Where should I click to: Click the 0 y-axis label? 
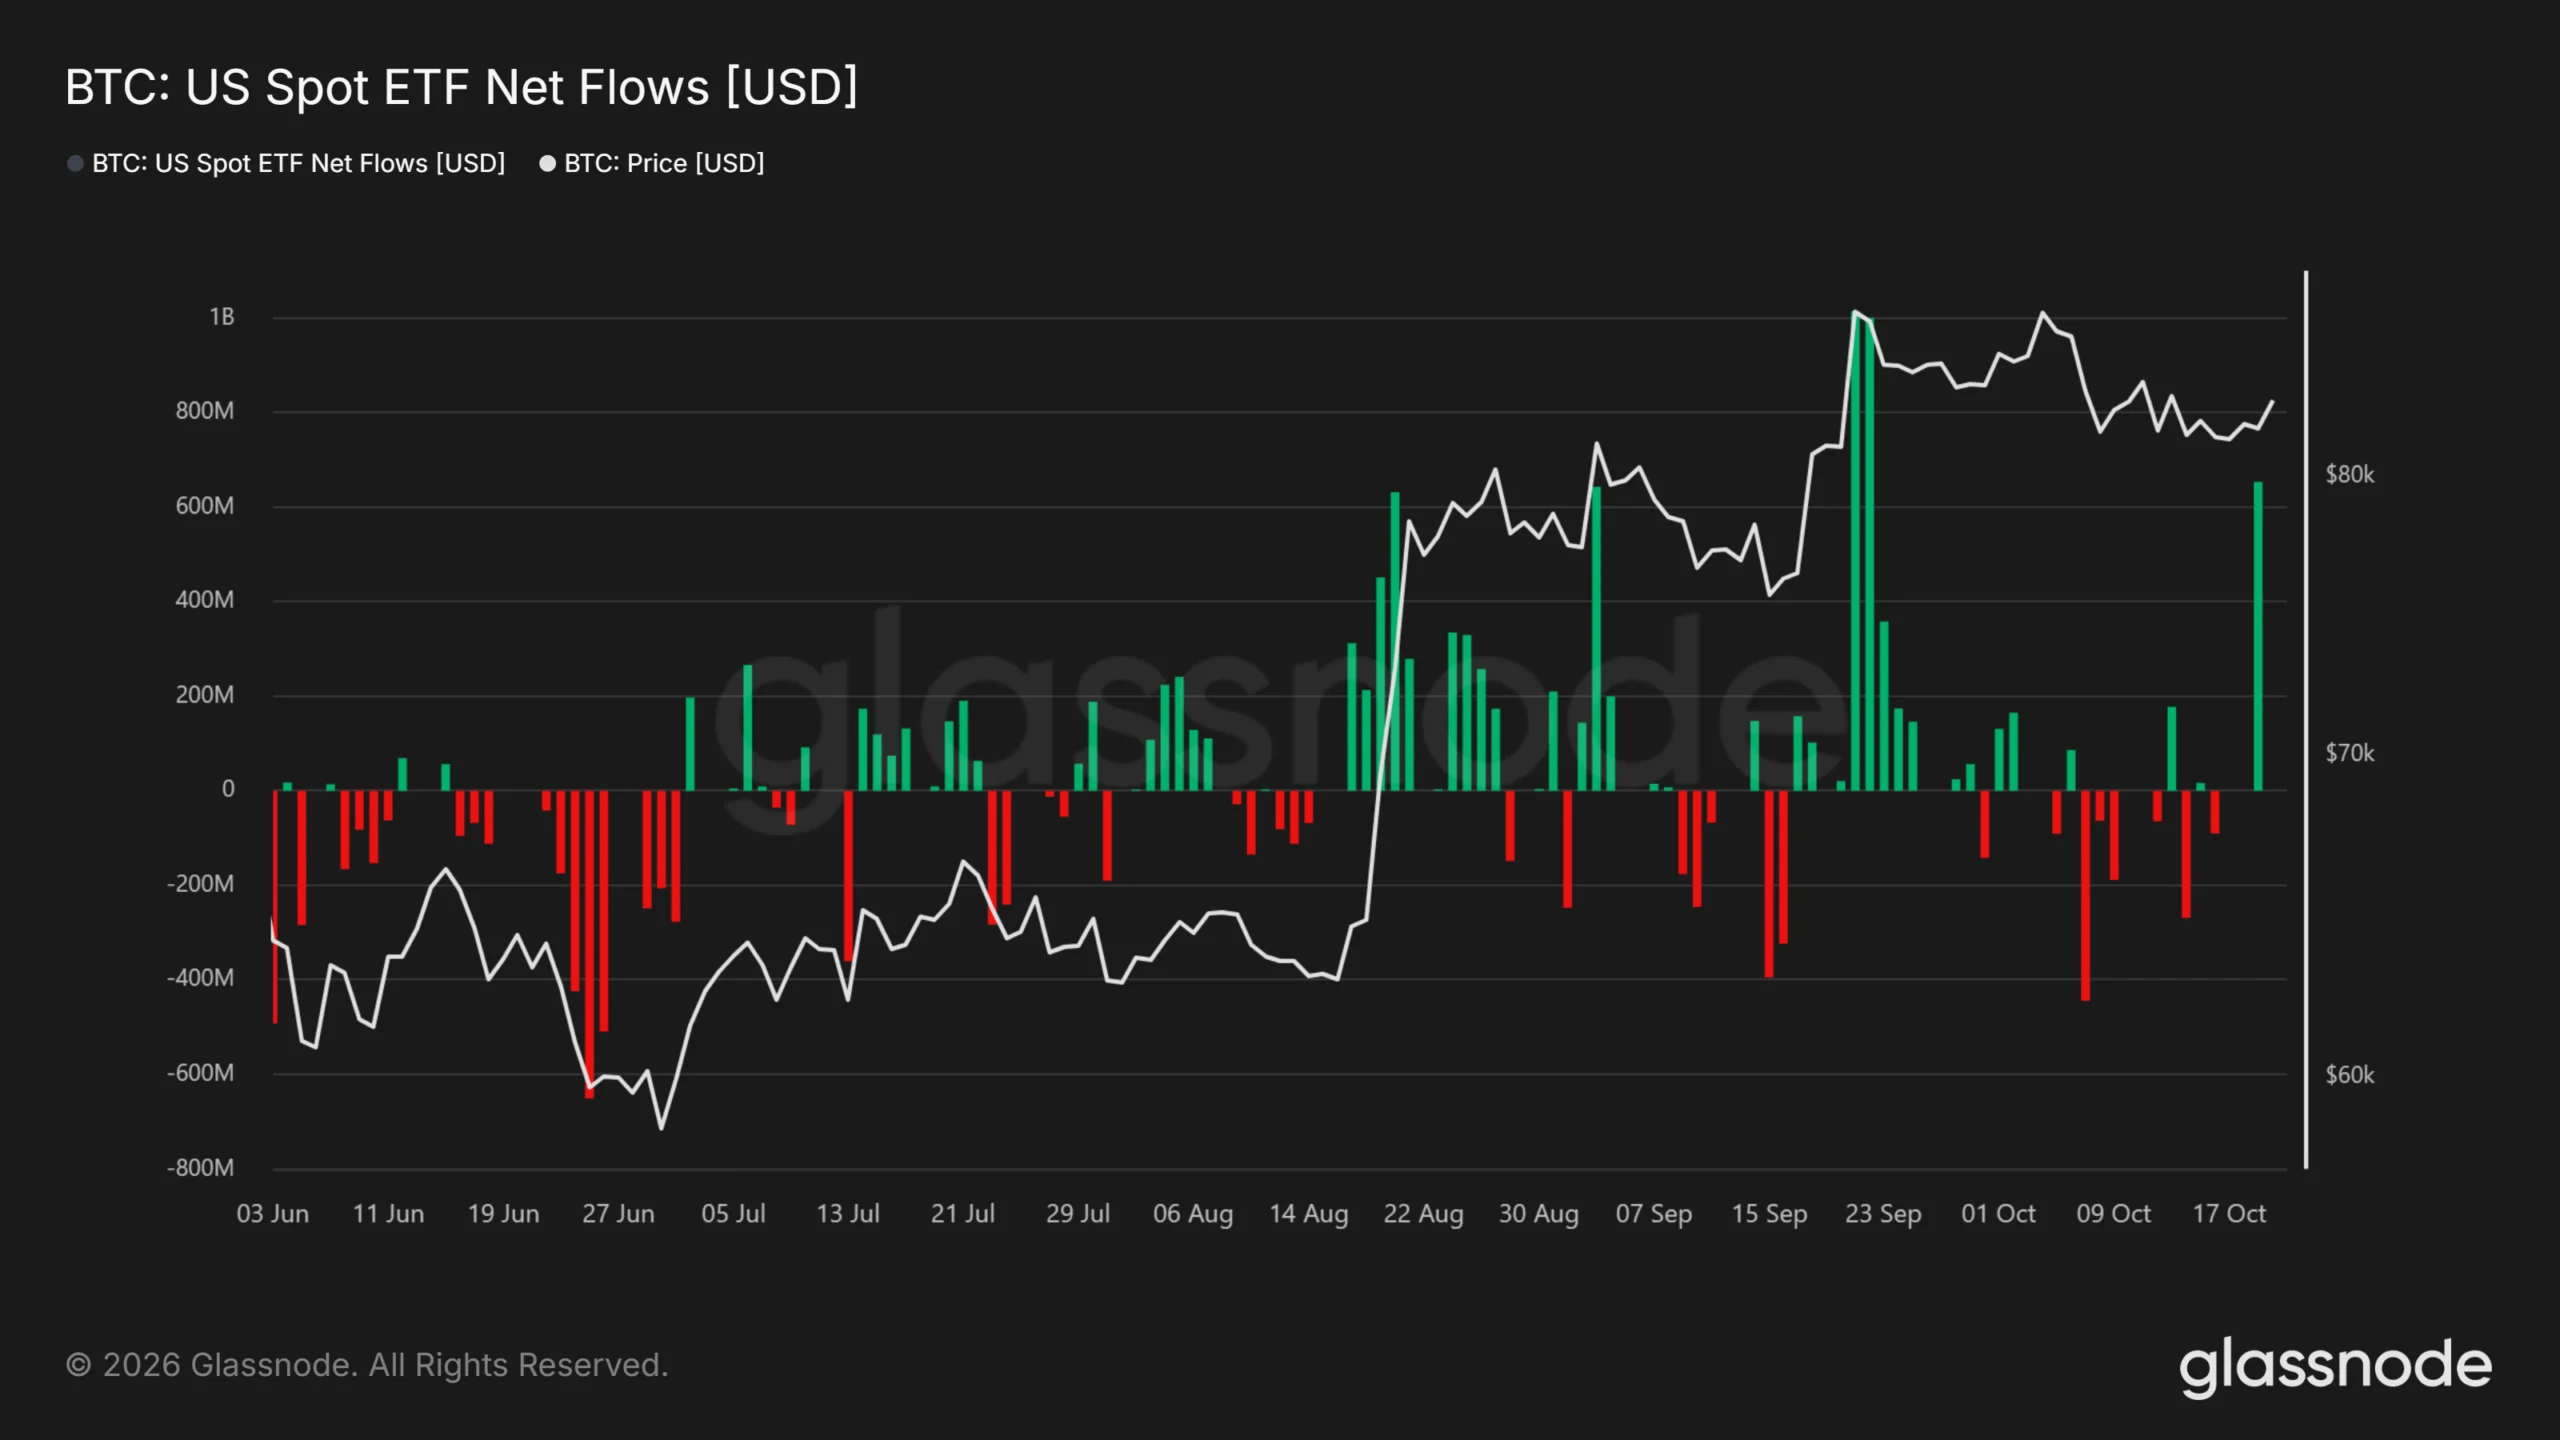click(x=228, y=789)
